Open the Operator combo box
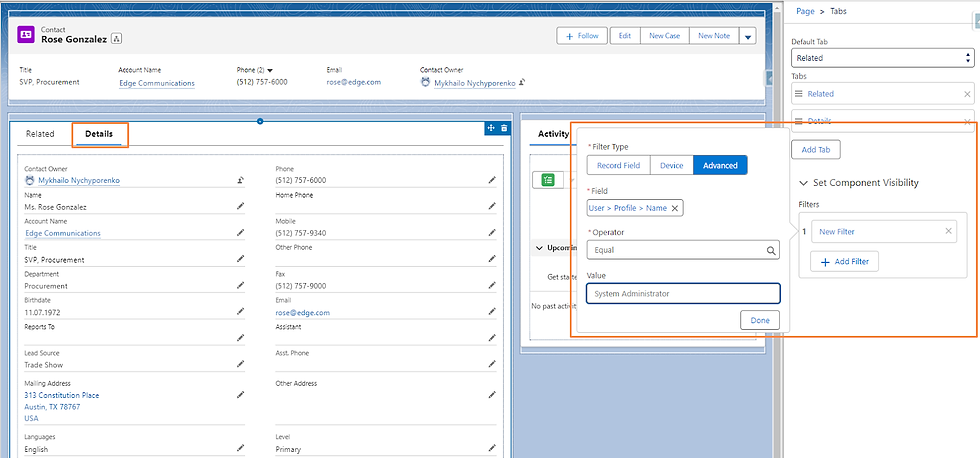980x458 pixels. tap(682, 251)
